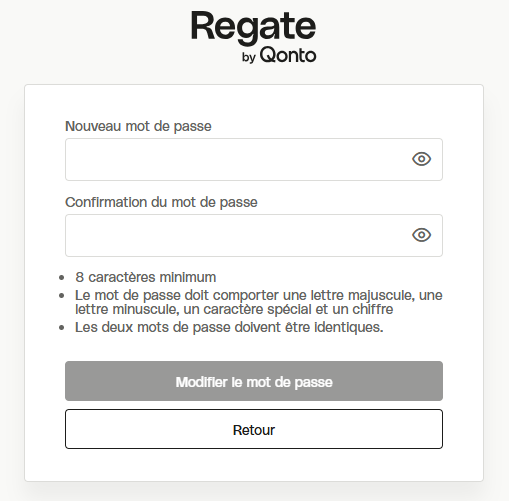Click the Regate logo at top
The width and height of the screenshot is (509, 501).
(254, 27)
